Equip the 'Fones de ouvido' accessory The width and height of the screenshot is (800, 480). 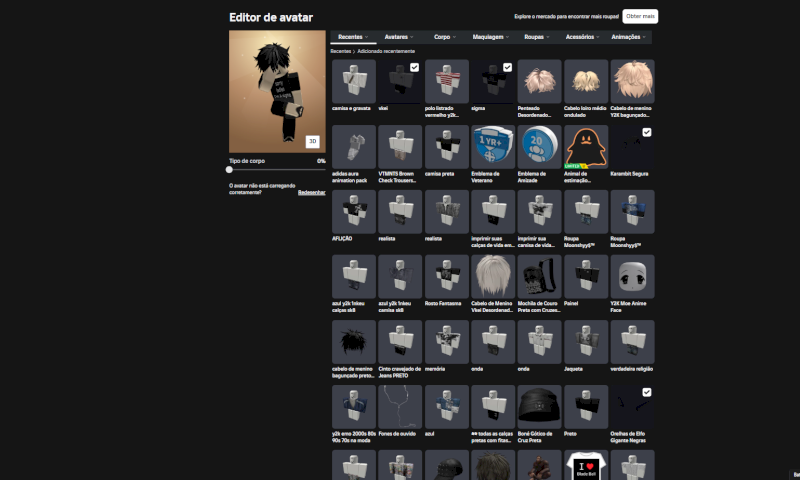(x=400, y=407)
